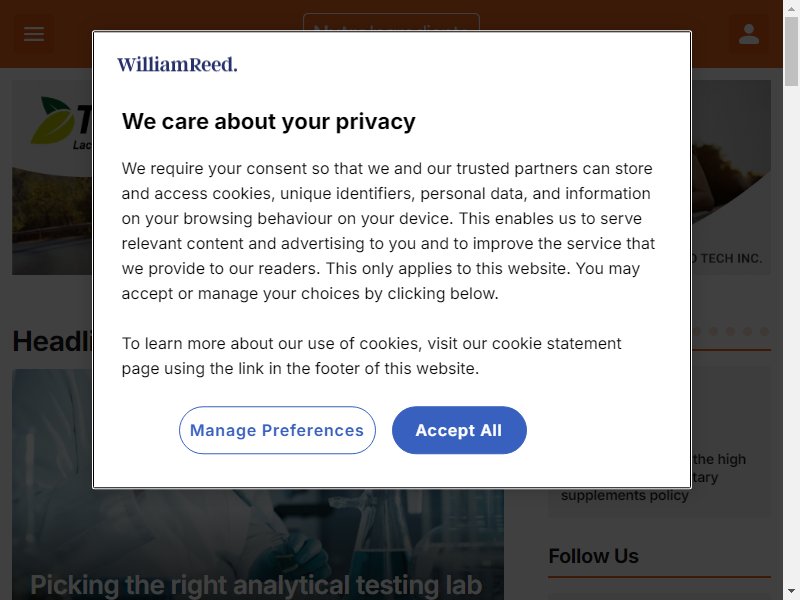Click the Follow Us section heading
800x600 pixels.
click(x=593, y=556)
